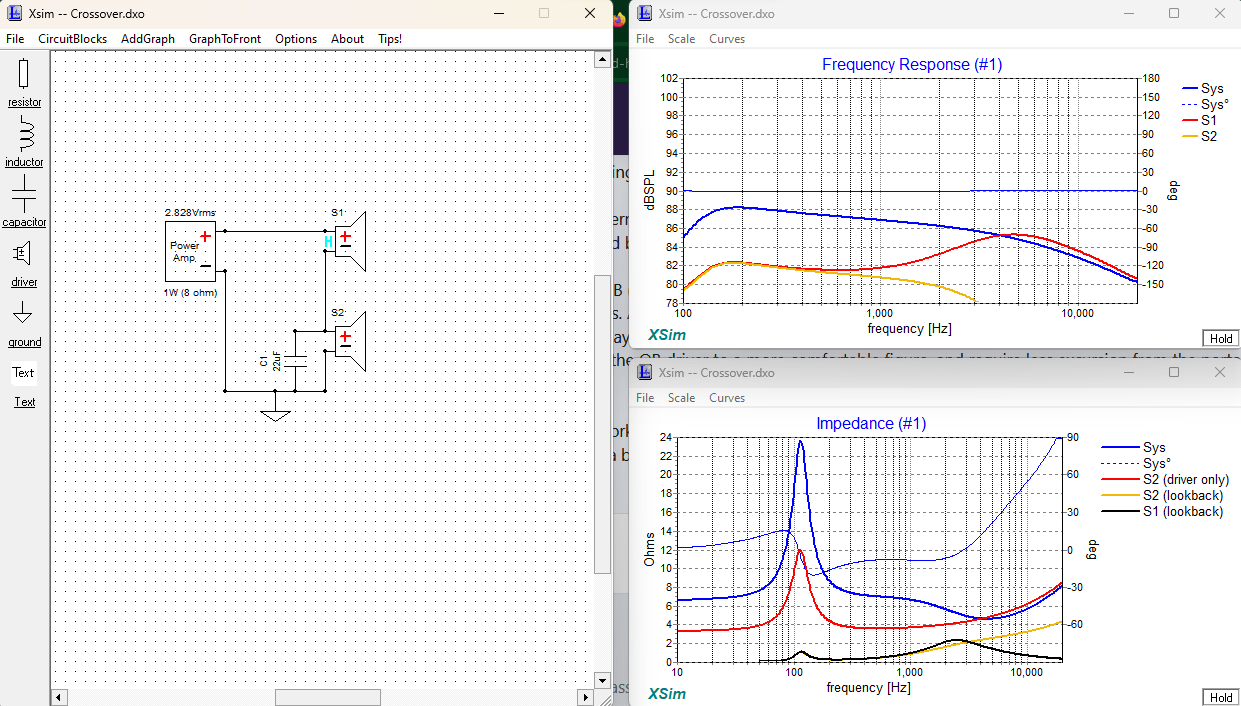The height and width of the screenshot is (706, 1241).
Task: Click Hold button in Impedance graph
Action: pyautogui.click(x=1221, y=697)
